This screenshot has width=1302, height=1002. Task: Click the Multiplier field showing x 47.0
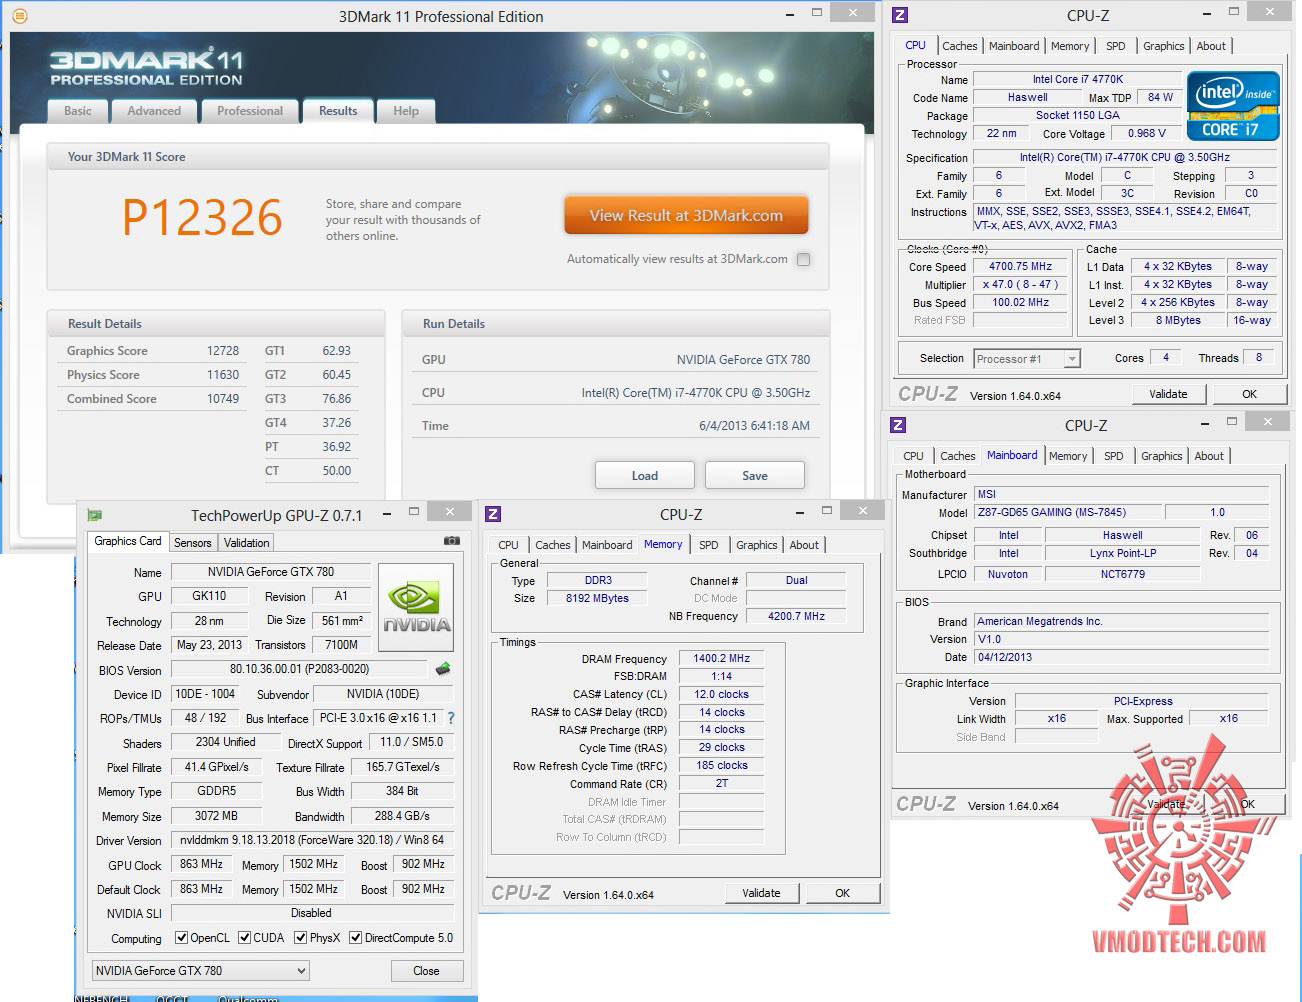pyautogui.click(x=1021, y=285)
